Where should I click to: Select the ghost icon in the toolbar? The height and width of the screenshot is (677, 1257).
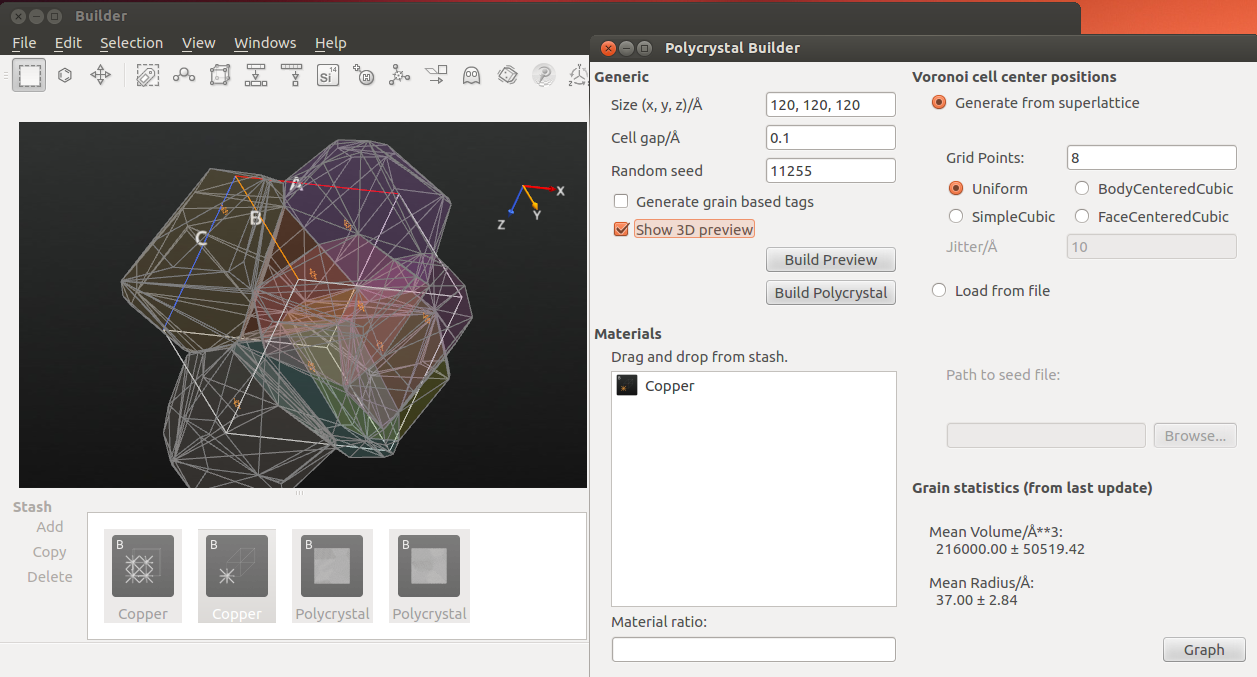coord(471,75)
